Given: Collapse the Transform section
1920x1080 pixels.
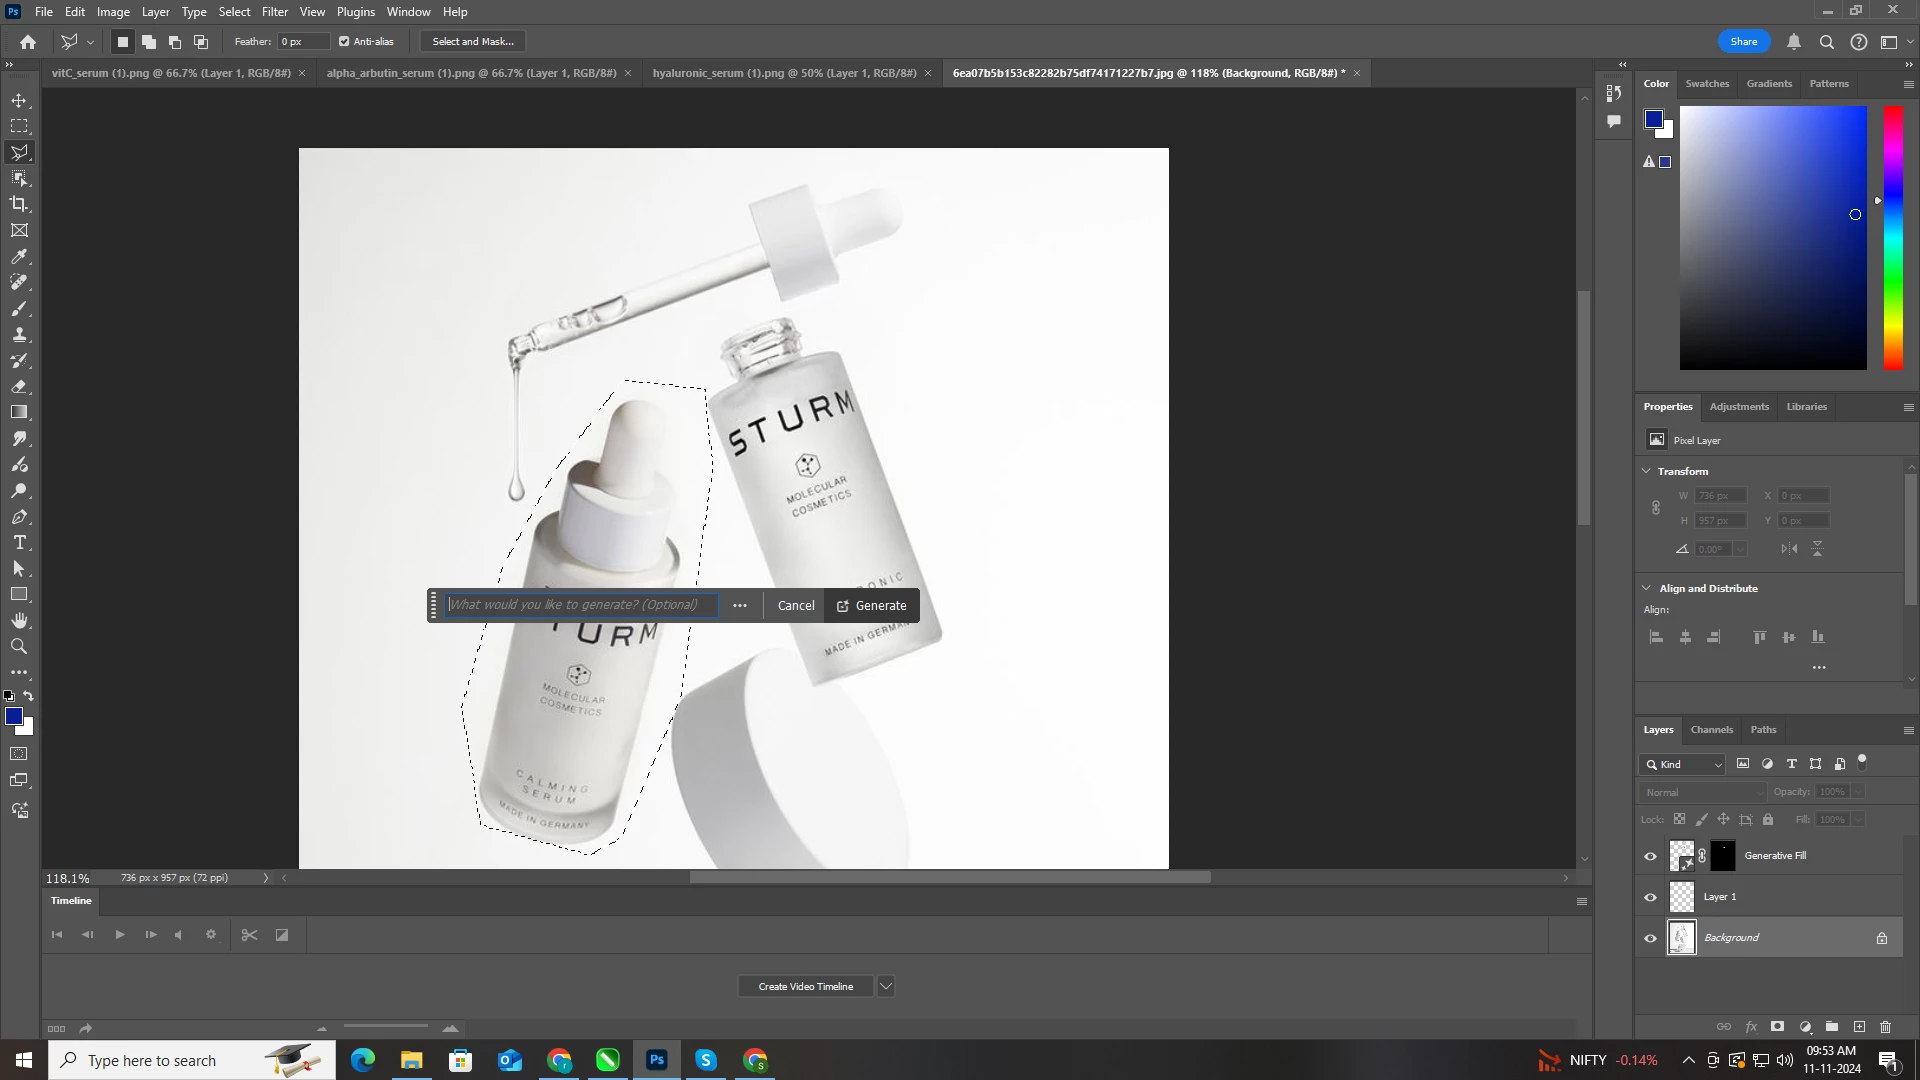Looking at the screenshot, I should pos(1647,471).
